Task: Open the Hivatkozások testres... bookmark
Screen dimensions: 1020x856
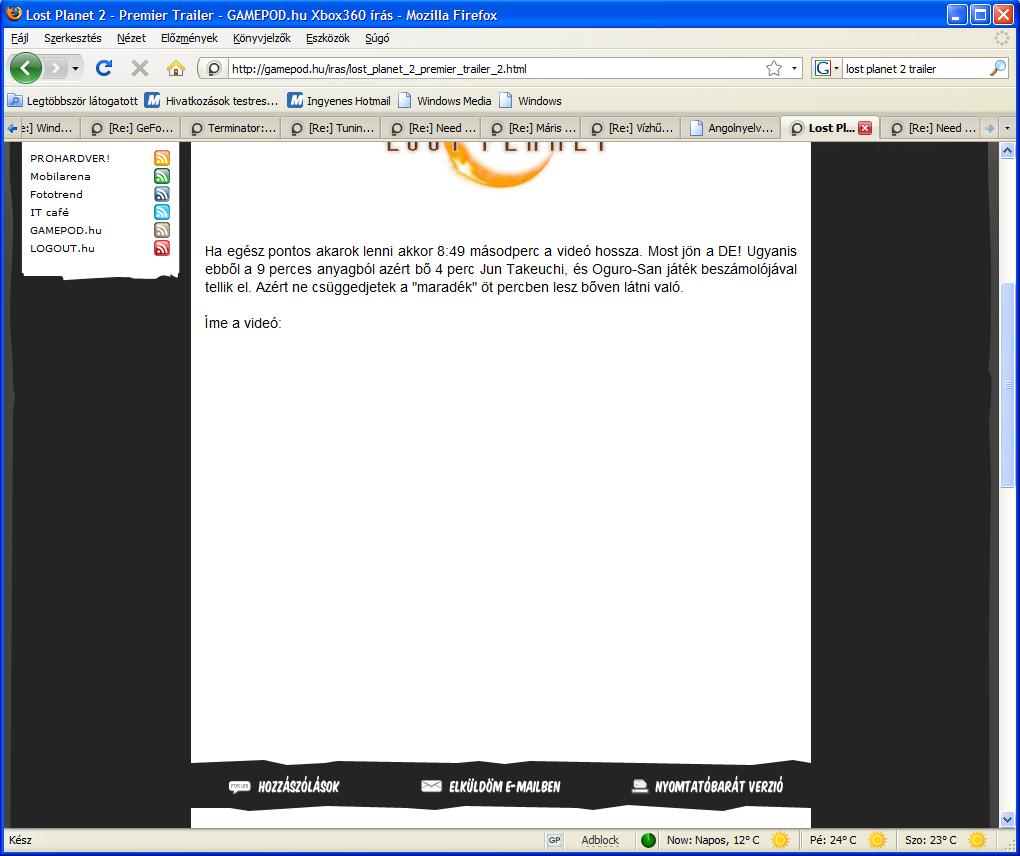Action: click(211, 101)
